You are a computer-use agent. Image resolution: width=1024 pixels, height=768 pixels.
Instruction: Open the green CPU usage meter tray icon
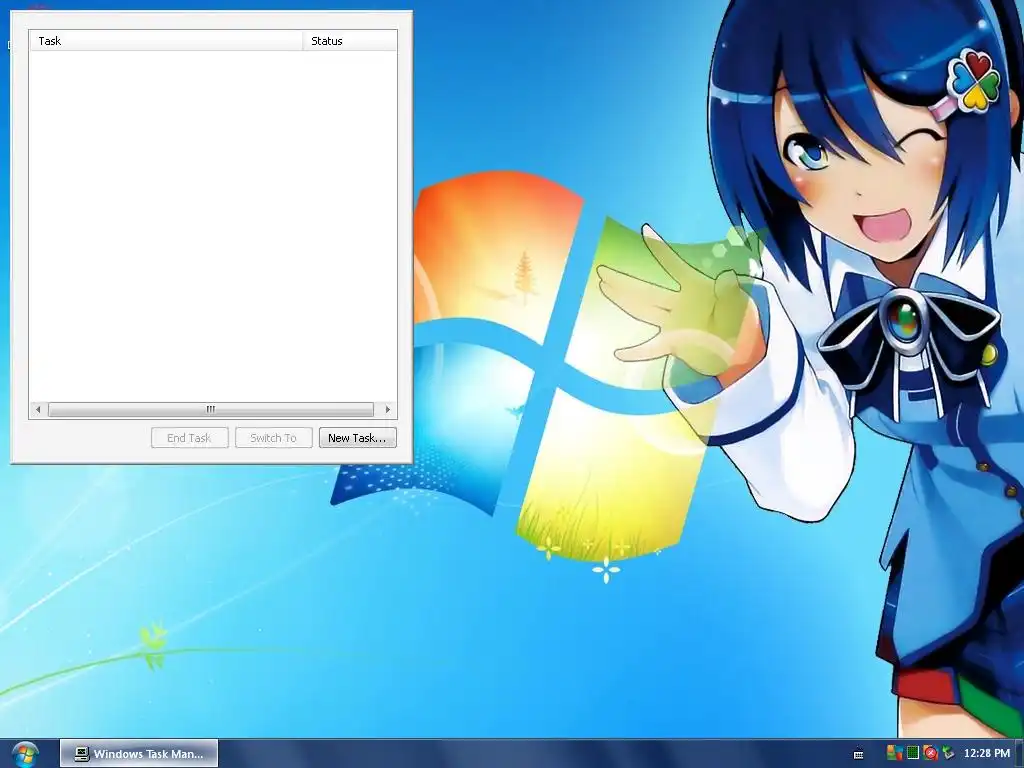point(912,753)
